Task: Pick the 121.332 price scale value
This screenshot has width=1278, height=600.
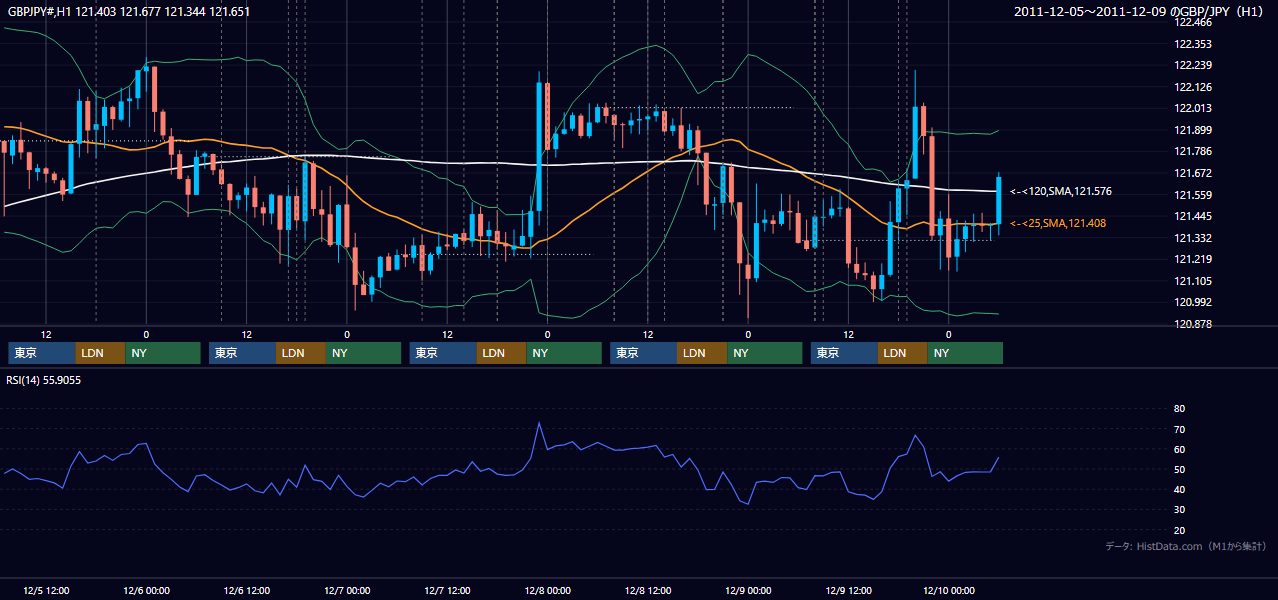Action: pos(1191,238)
